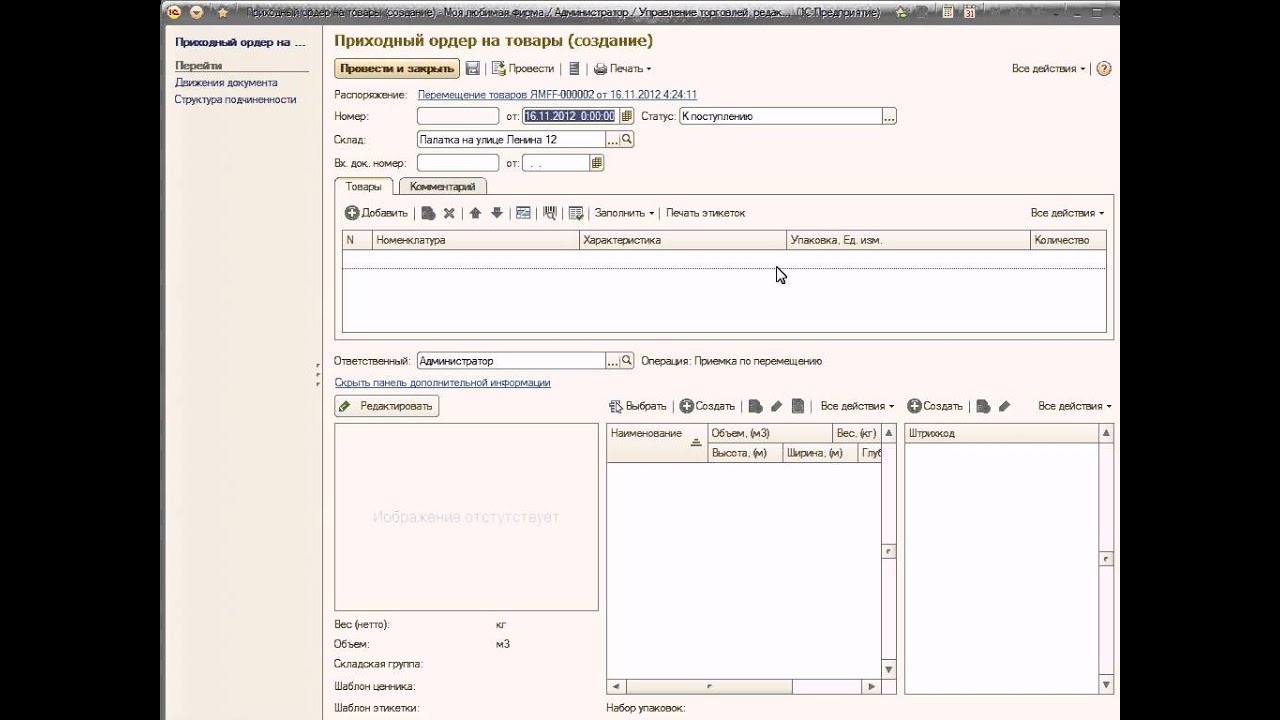Viewport: 1280px width, 720px height.
Task: Click magnifier icon next to Склад field
Action: [627, 140]
